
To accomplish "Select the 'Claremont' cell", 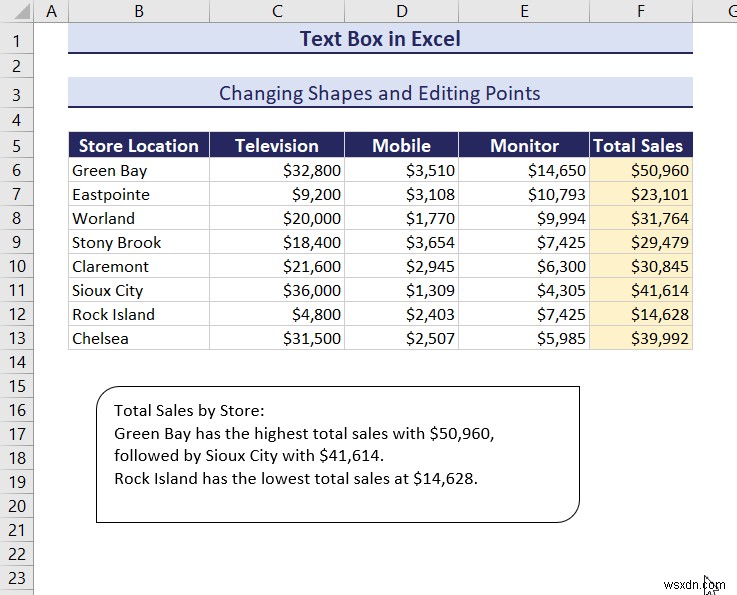I will click(139, 266).
